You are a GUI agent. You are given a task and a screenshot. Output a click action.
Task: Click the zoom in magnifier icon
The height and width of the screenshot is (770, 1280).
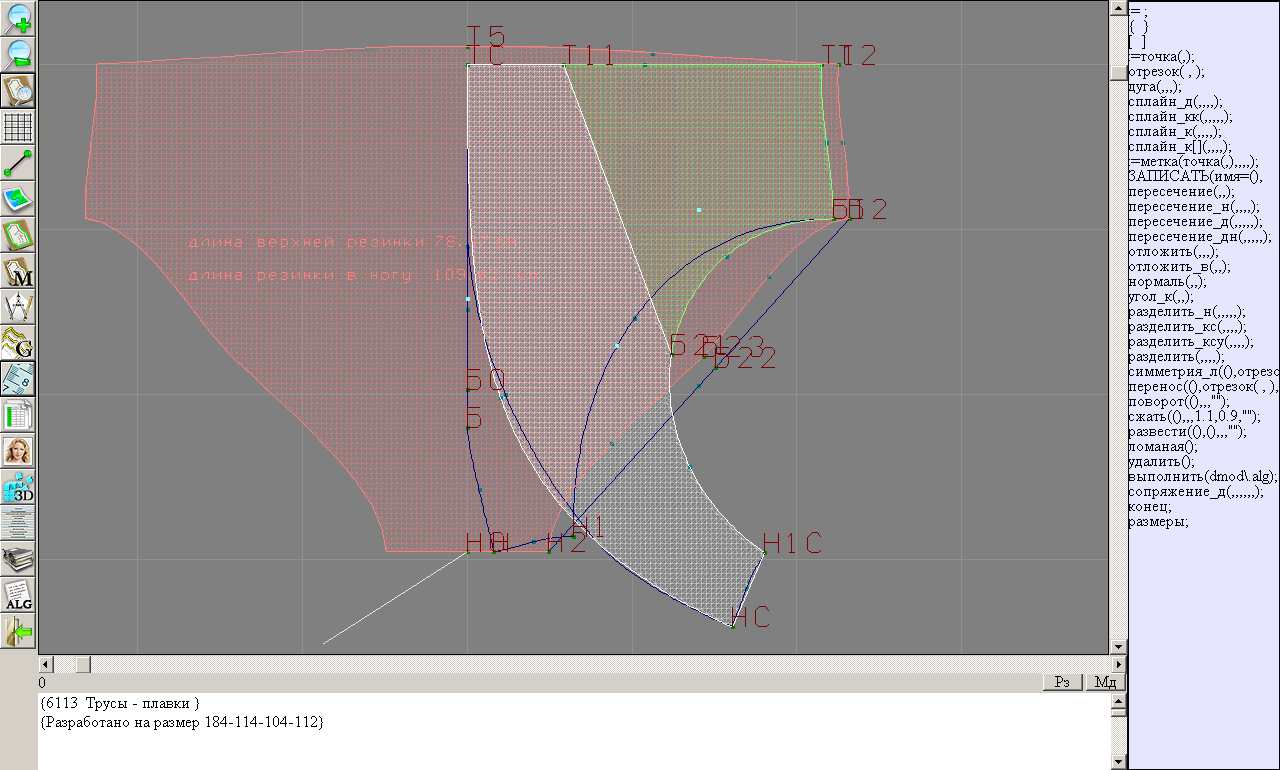[19, 18]
